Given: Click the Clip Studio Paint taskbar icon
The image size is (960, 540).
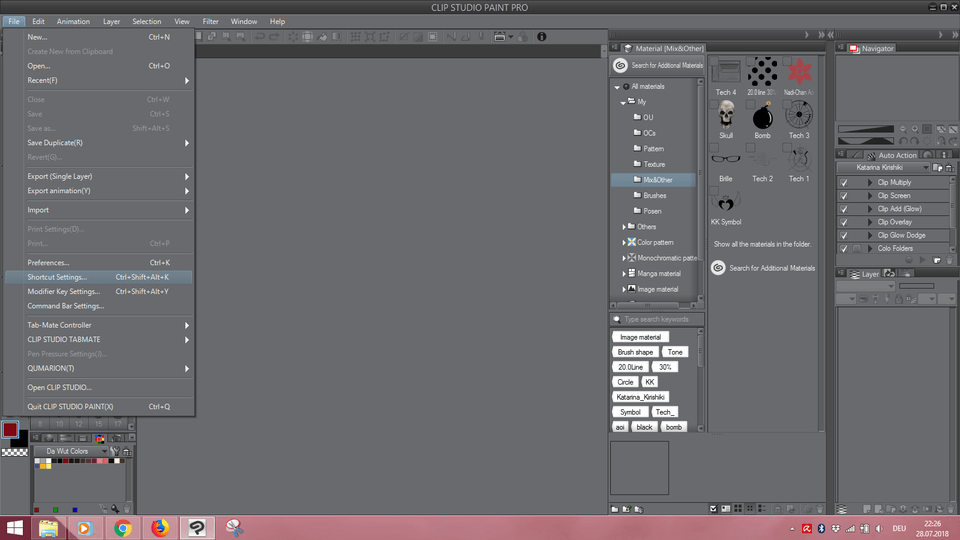Looking at the screenshot, I should pyautogui.click(x=198, y=528).
